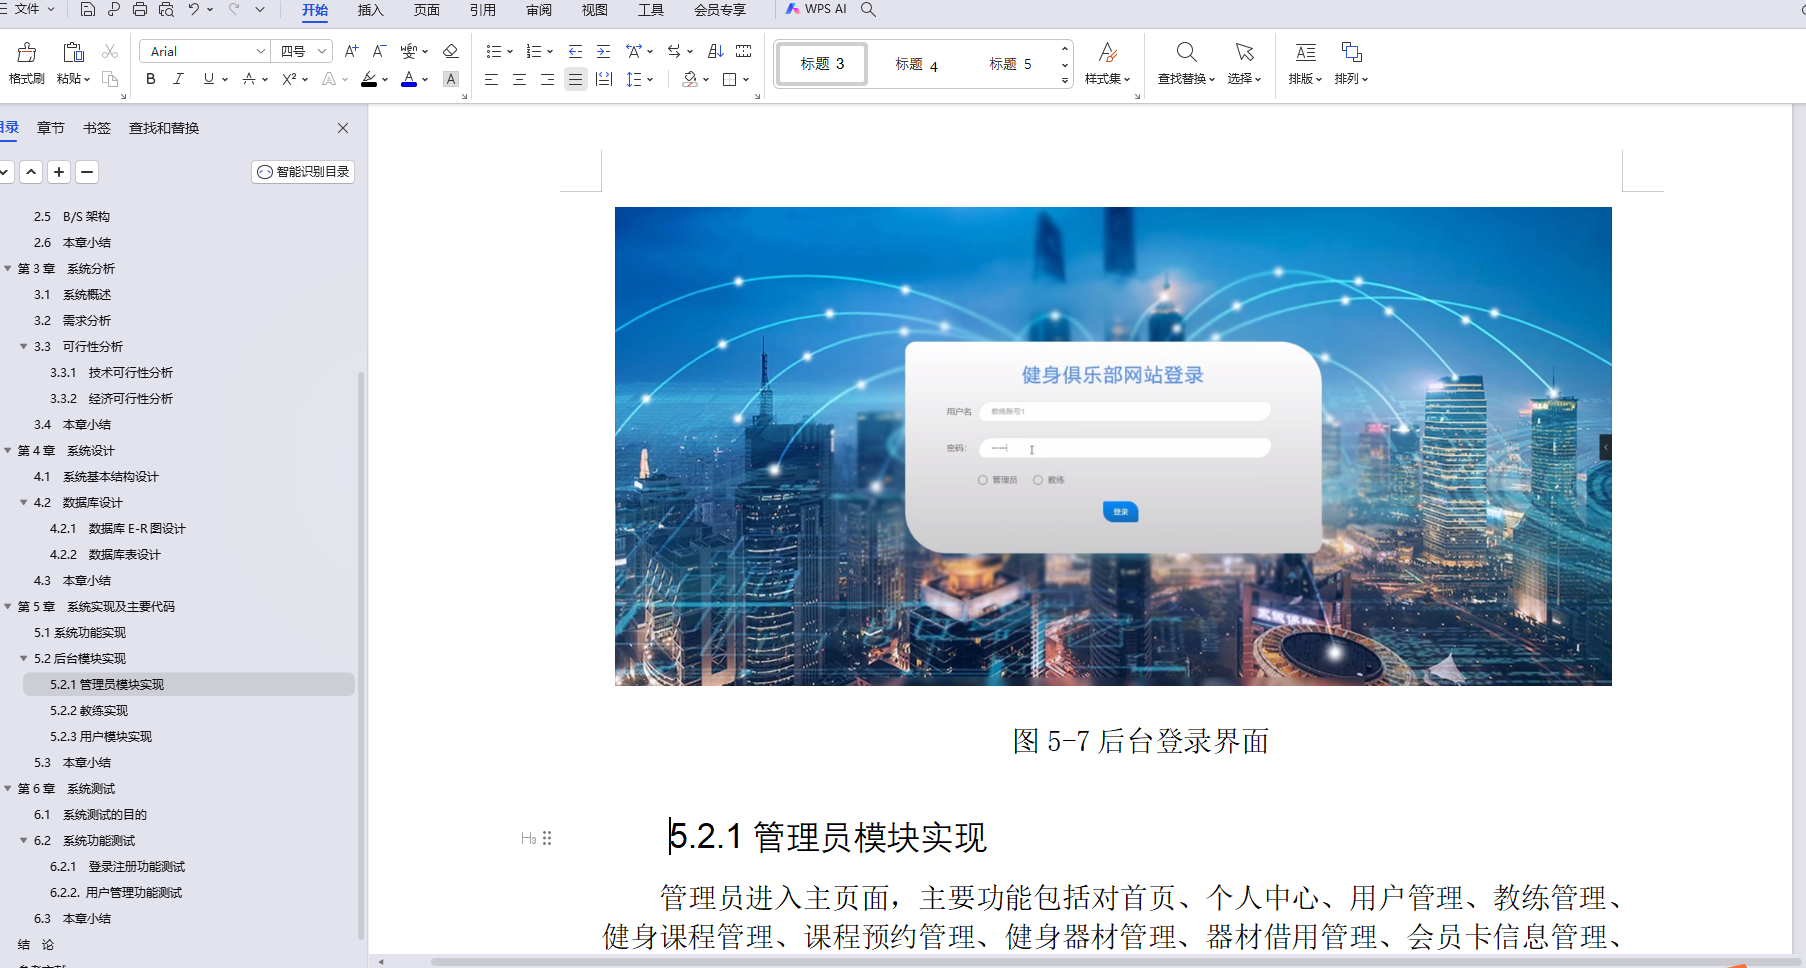Open the borders dropdown arrow

point(746,79)
